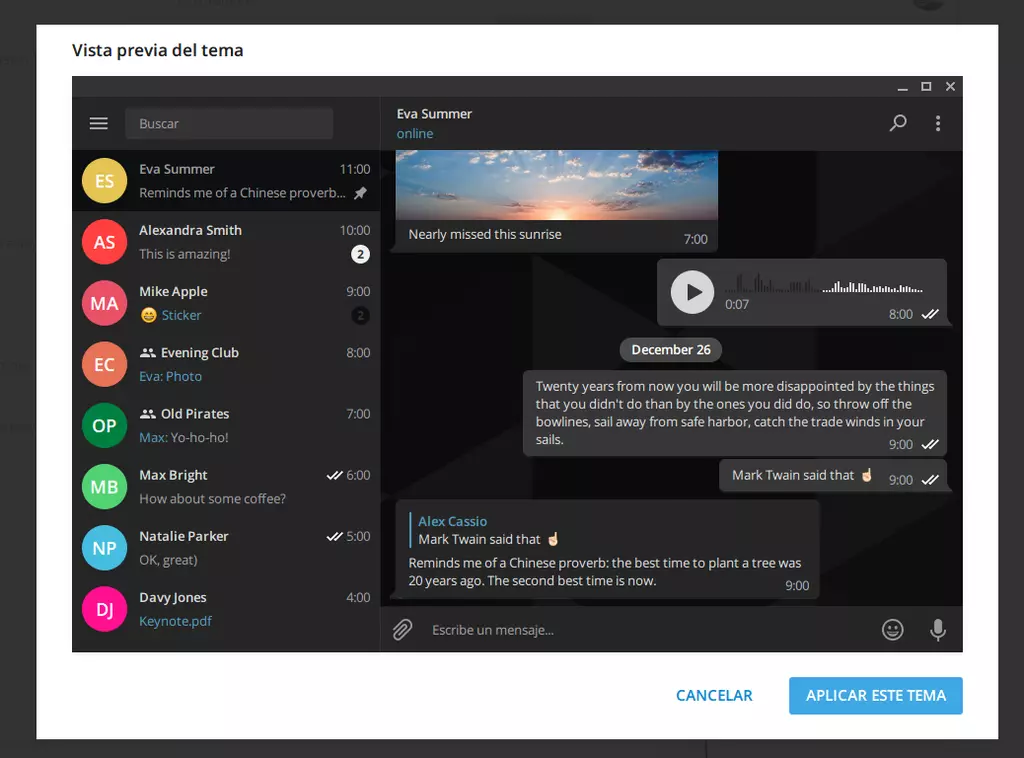Open the sunrise photo thumbnail
1024x758 pixels.
pyautogui.click(x=556, y=185)
